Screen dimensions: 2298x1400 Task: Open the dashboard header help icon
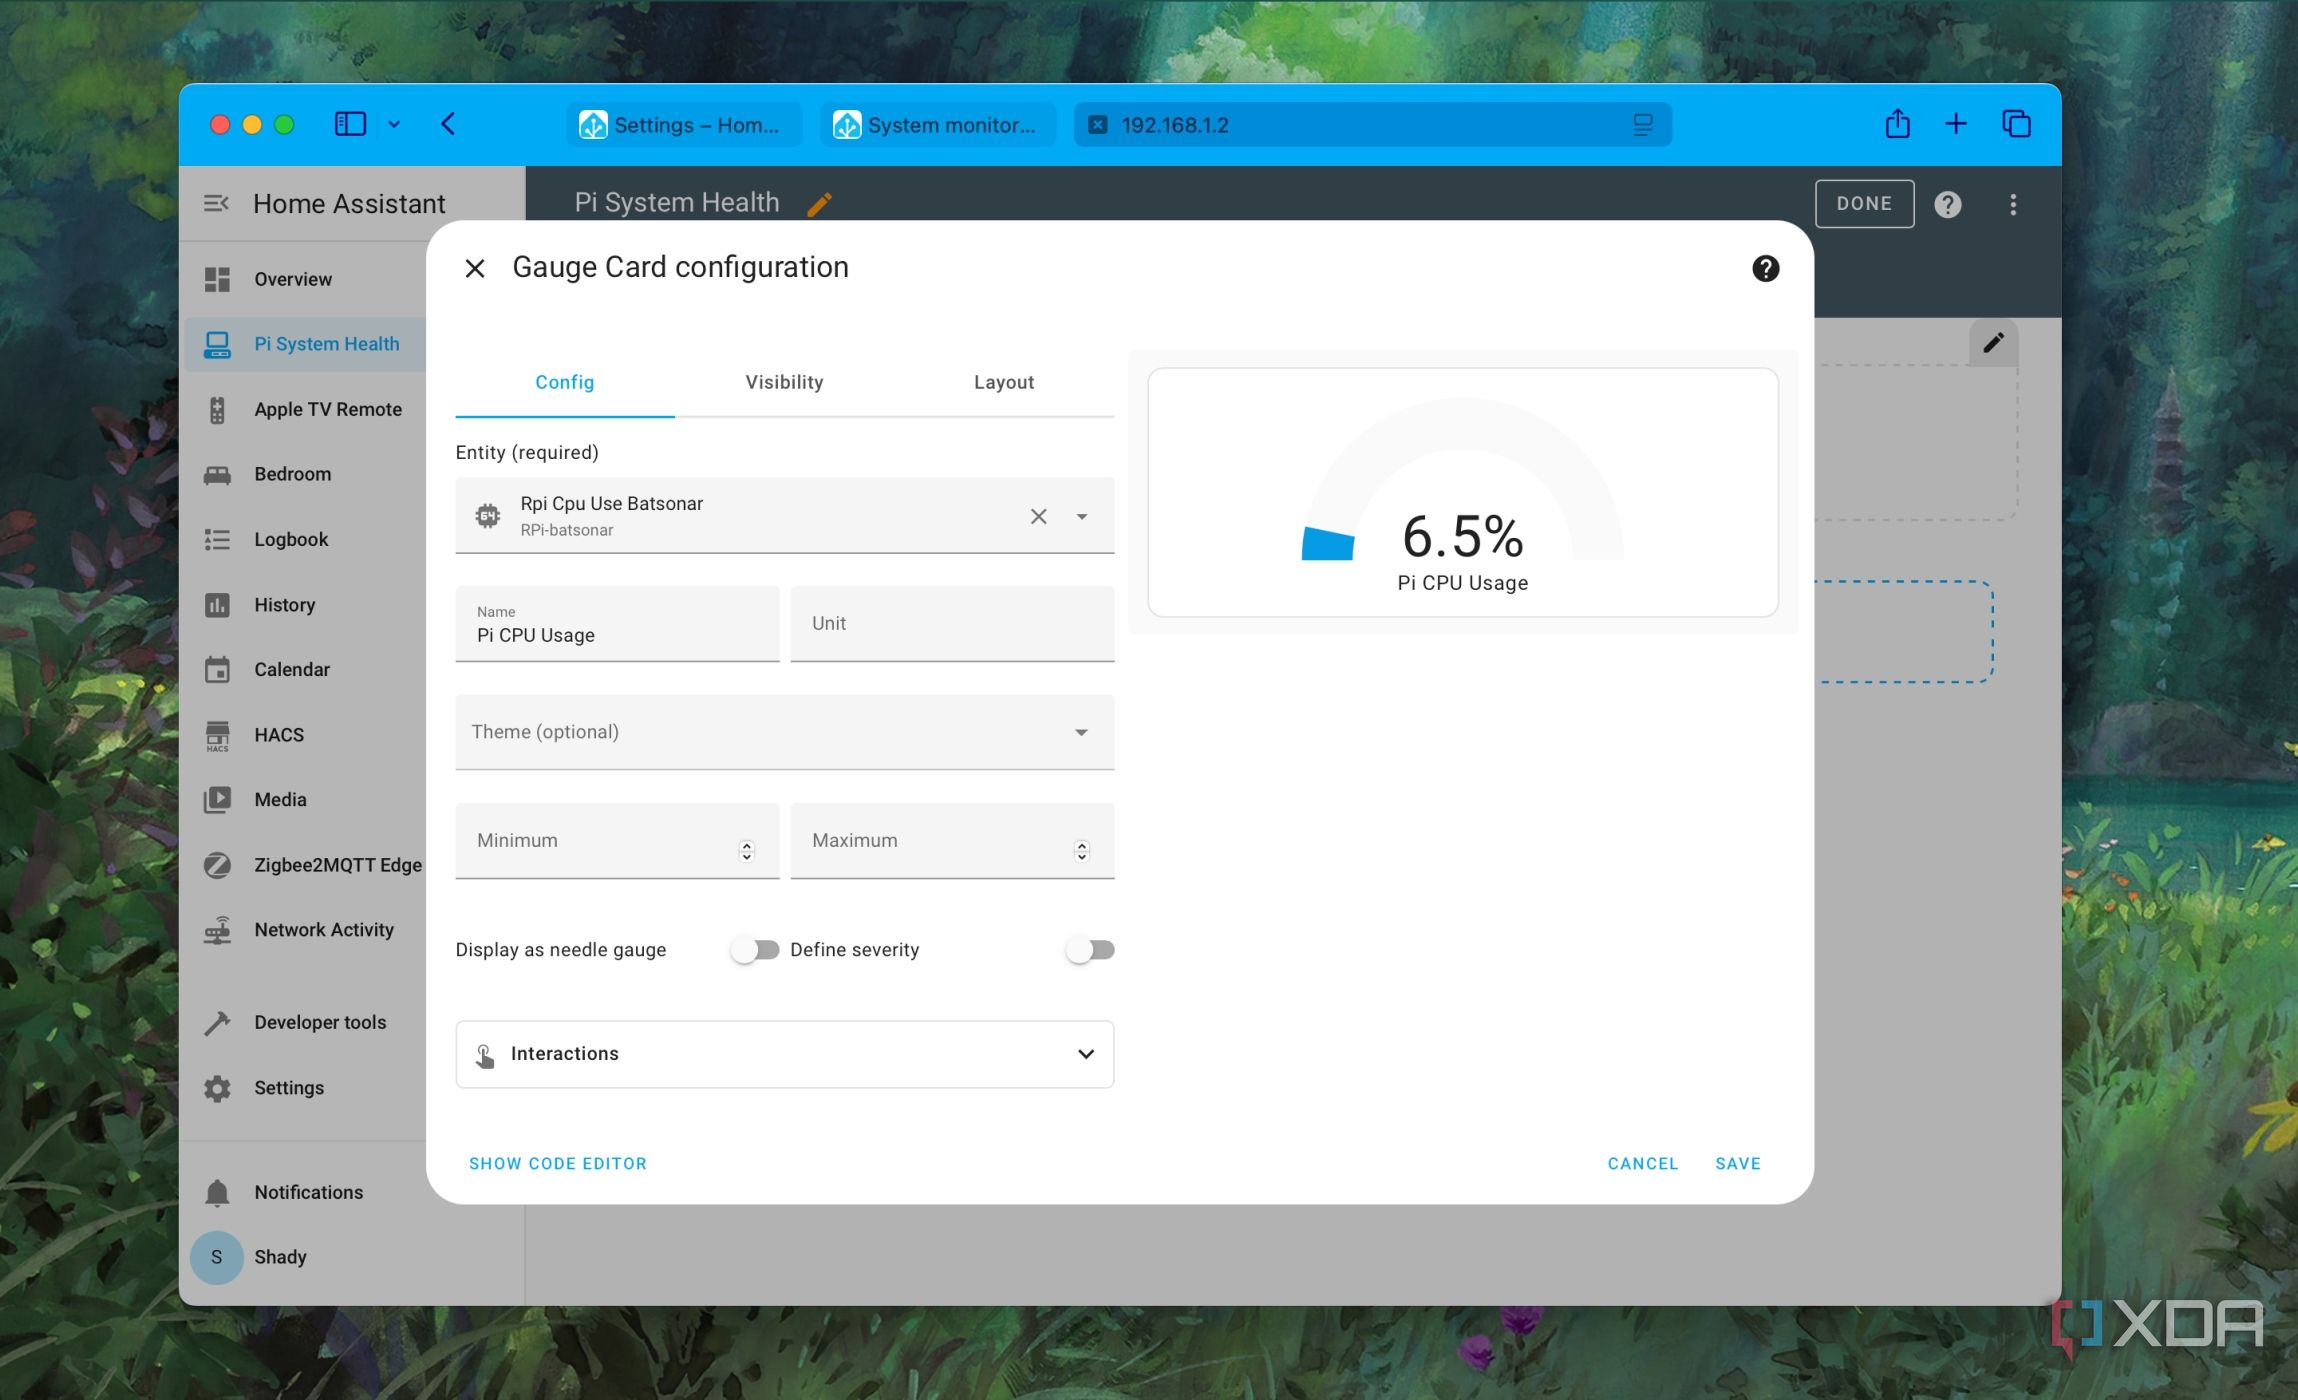pyautogui.click(x=1947, y=204)
